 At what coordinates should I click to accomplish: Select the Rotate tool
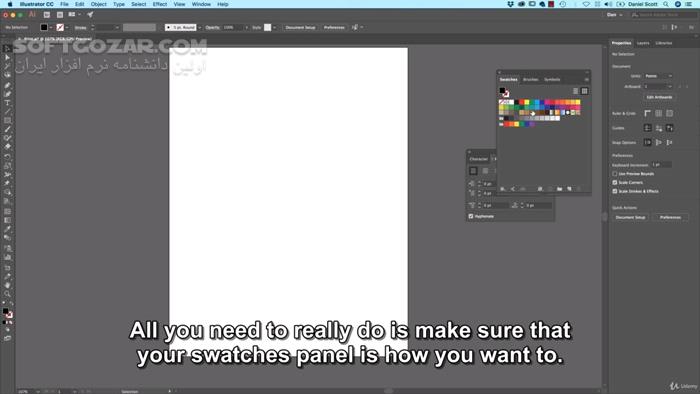click(x=7, y=157)
